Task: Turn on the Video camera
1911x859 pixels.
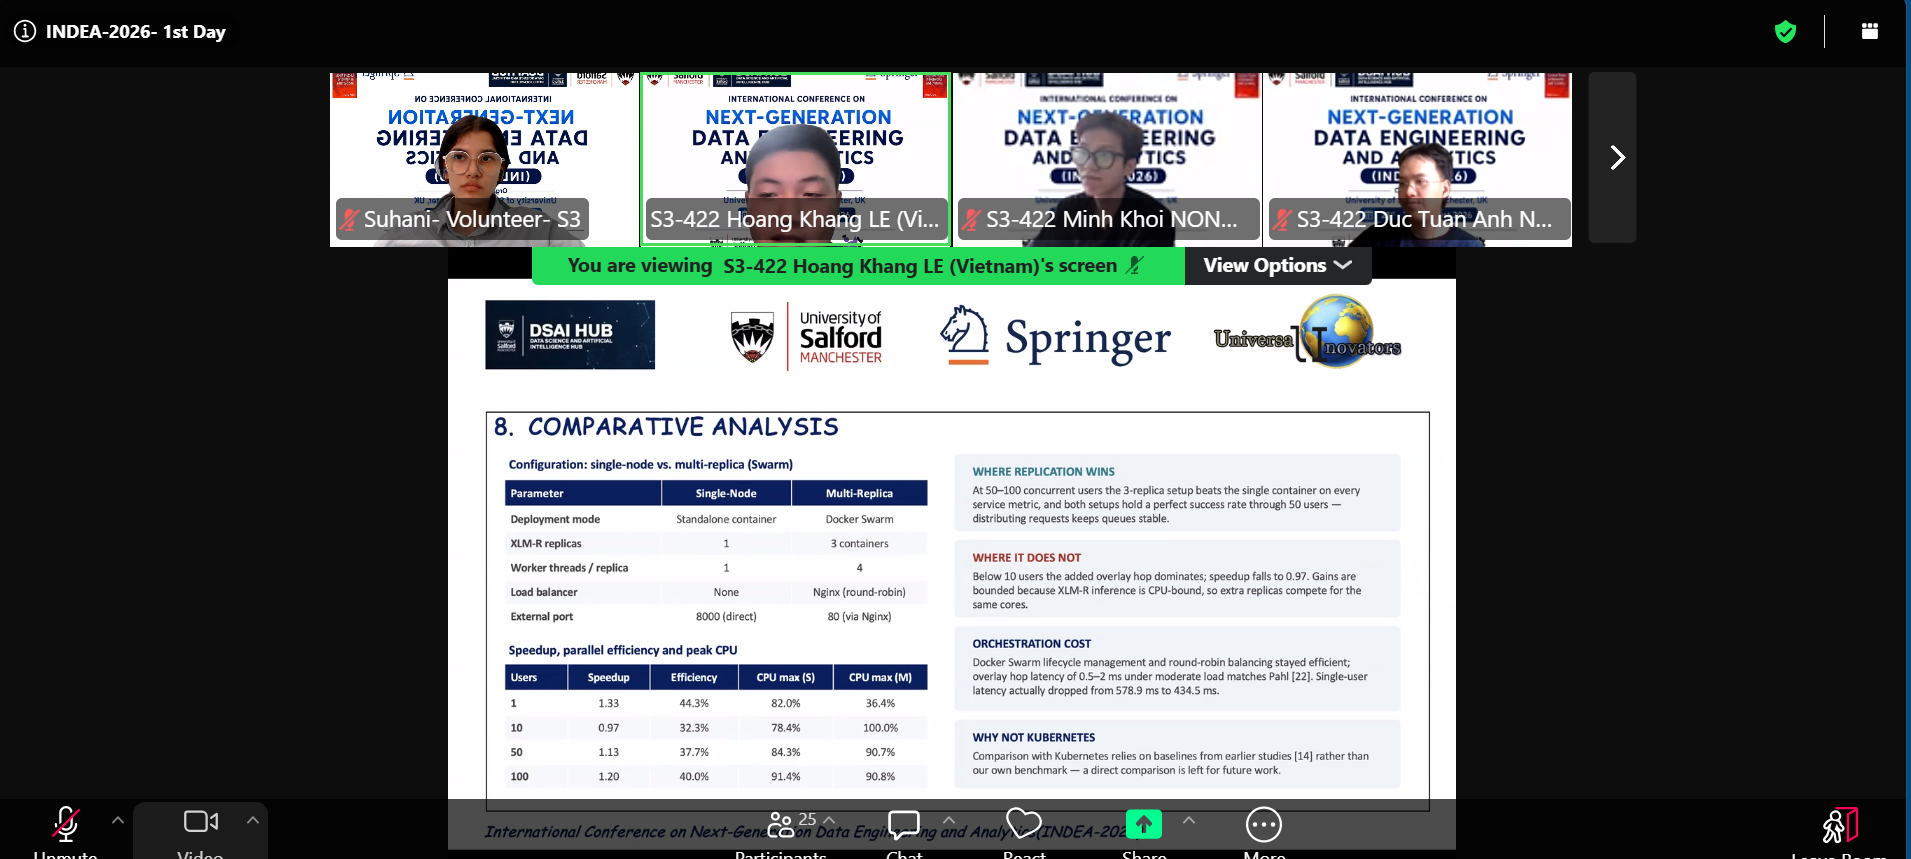Action: pyautogui.click(x=201, y=822)
